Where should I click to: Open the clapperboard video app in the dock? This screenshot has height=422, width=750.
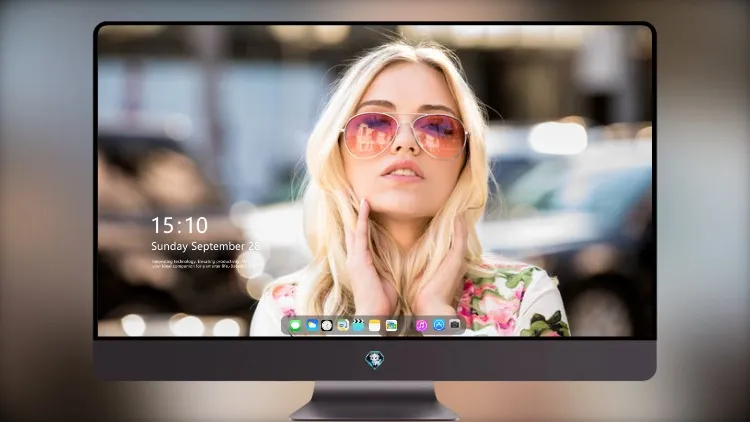click(358, 325)
